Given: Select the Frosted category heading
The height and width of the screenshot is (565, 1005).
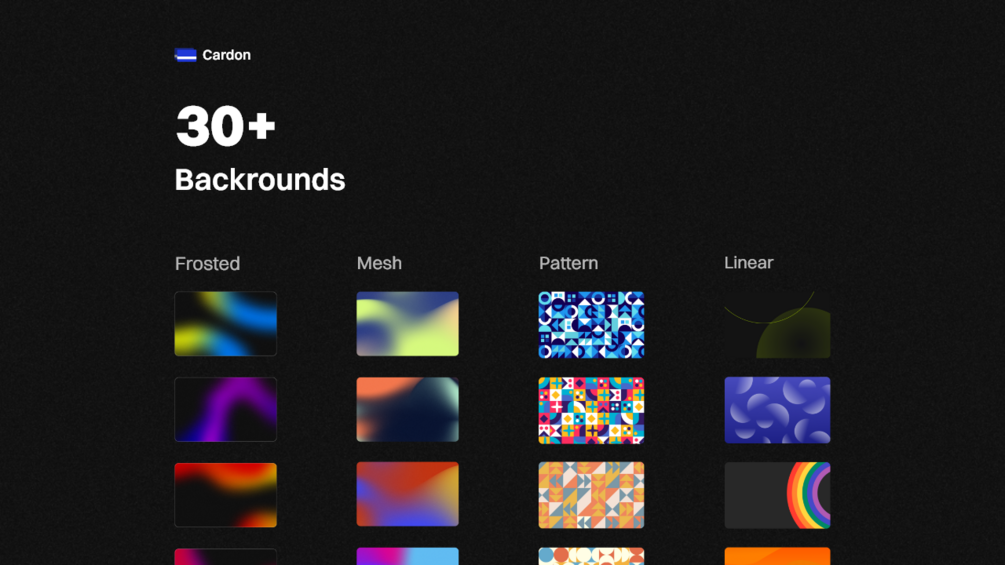Looking at the screenshot, I should (208, 263).
